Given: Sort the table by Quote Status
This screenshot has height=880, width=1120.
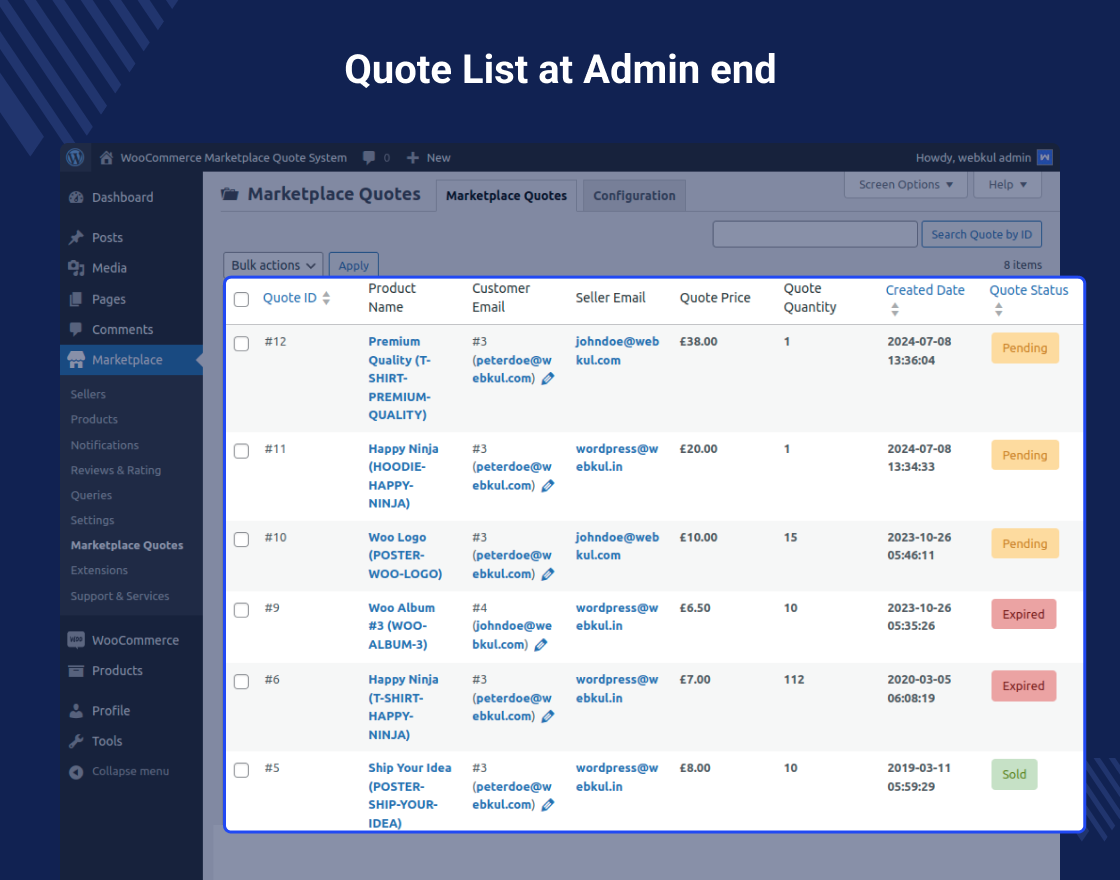Looking at the screenshot, I should (x=1029, y=298).
